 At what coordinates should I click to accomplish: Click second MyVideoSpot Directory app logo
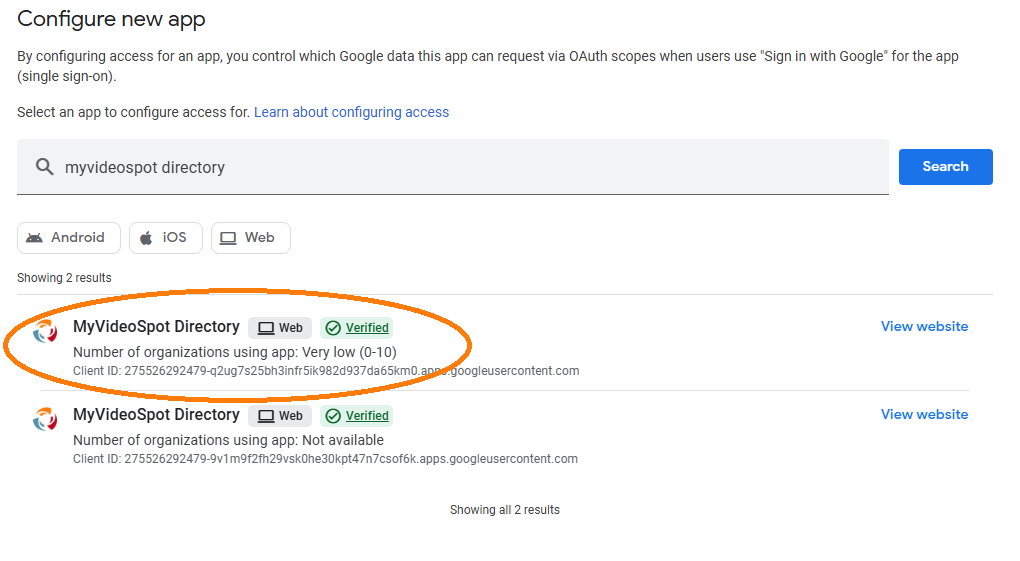pyautogui.click(x=45, y=419)
